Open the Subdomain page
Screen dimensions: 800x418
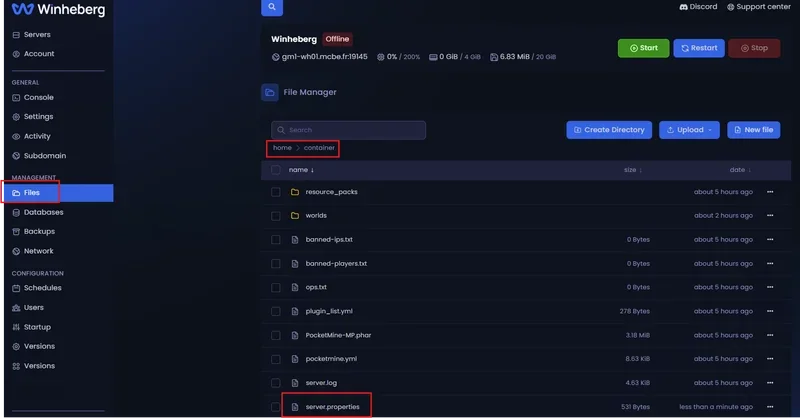(x=39, y=156)
